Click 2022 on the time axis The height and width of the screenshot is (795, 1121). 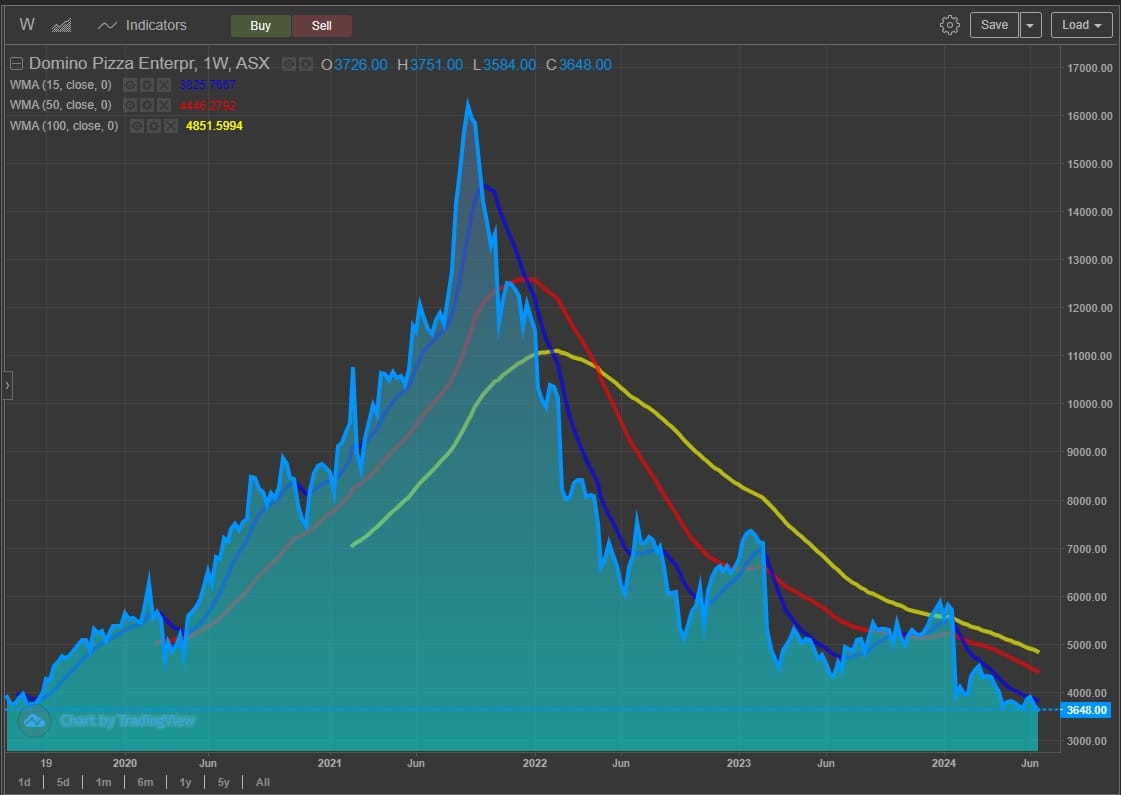[x=535, y=763]
